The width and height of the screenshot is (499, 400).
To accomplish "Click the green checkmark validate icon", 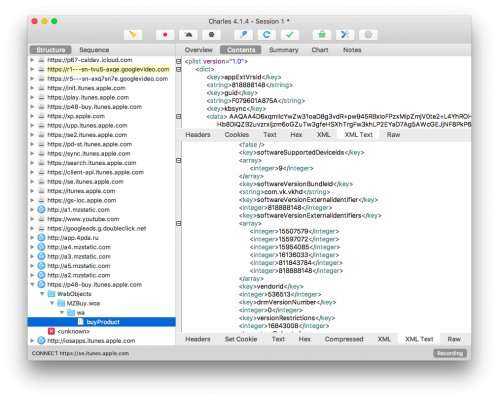I will pos(290,35).
